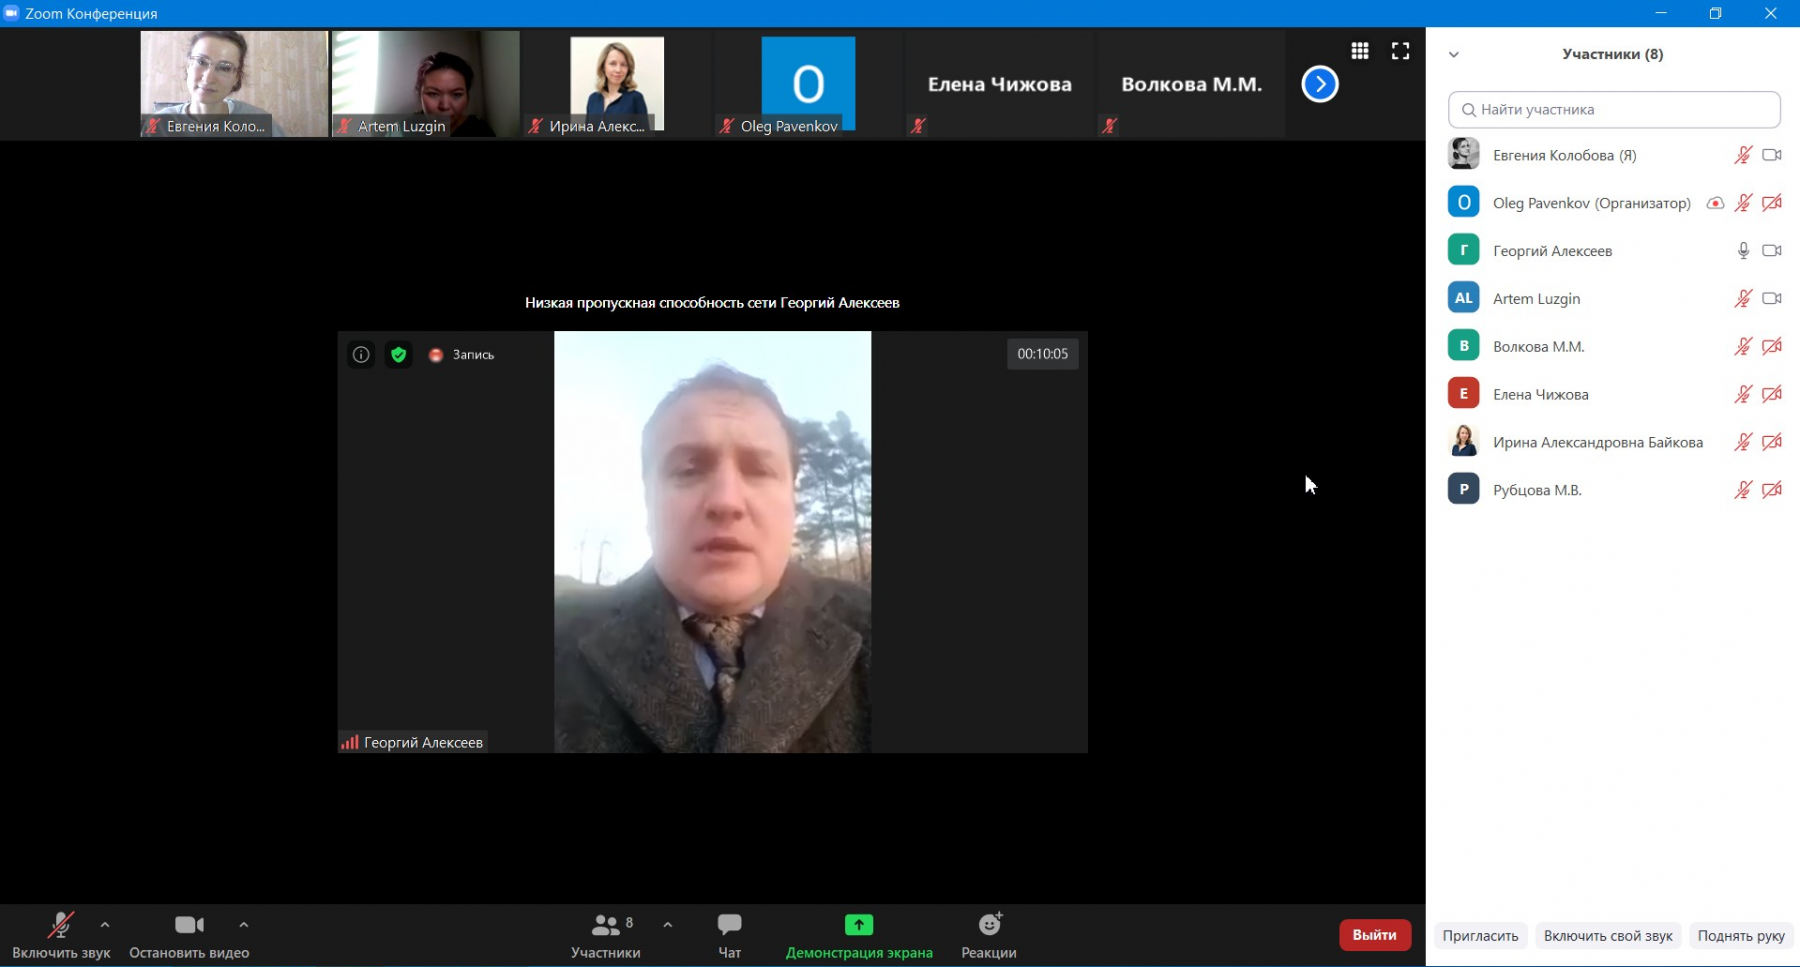The image size is (1800, 967).
Task: Click recording icon beside Oleg Pavenkov
Action: pos(1715,203)
